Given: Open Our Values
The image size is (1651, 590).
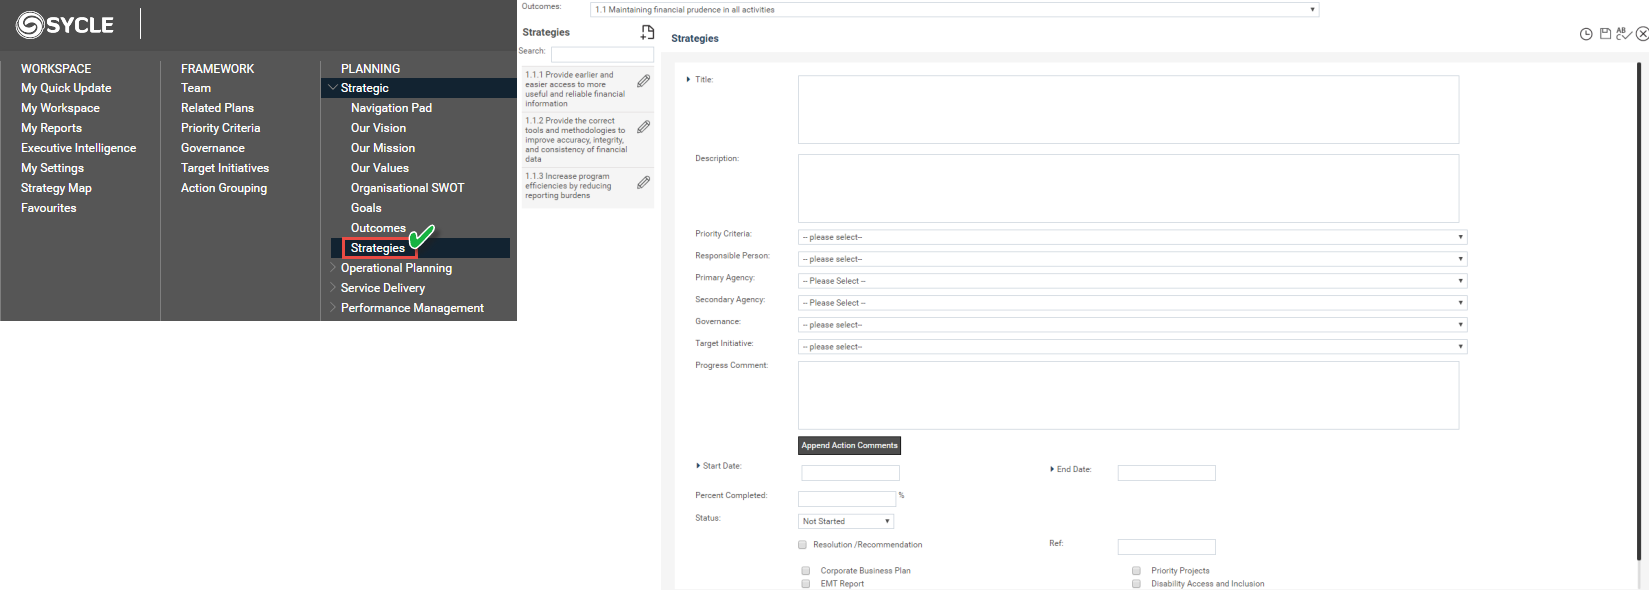Looking at the screenshot, I should point(380,168).
